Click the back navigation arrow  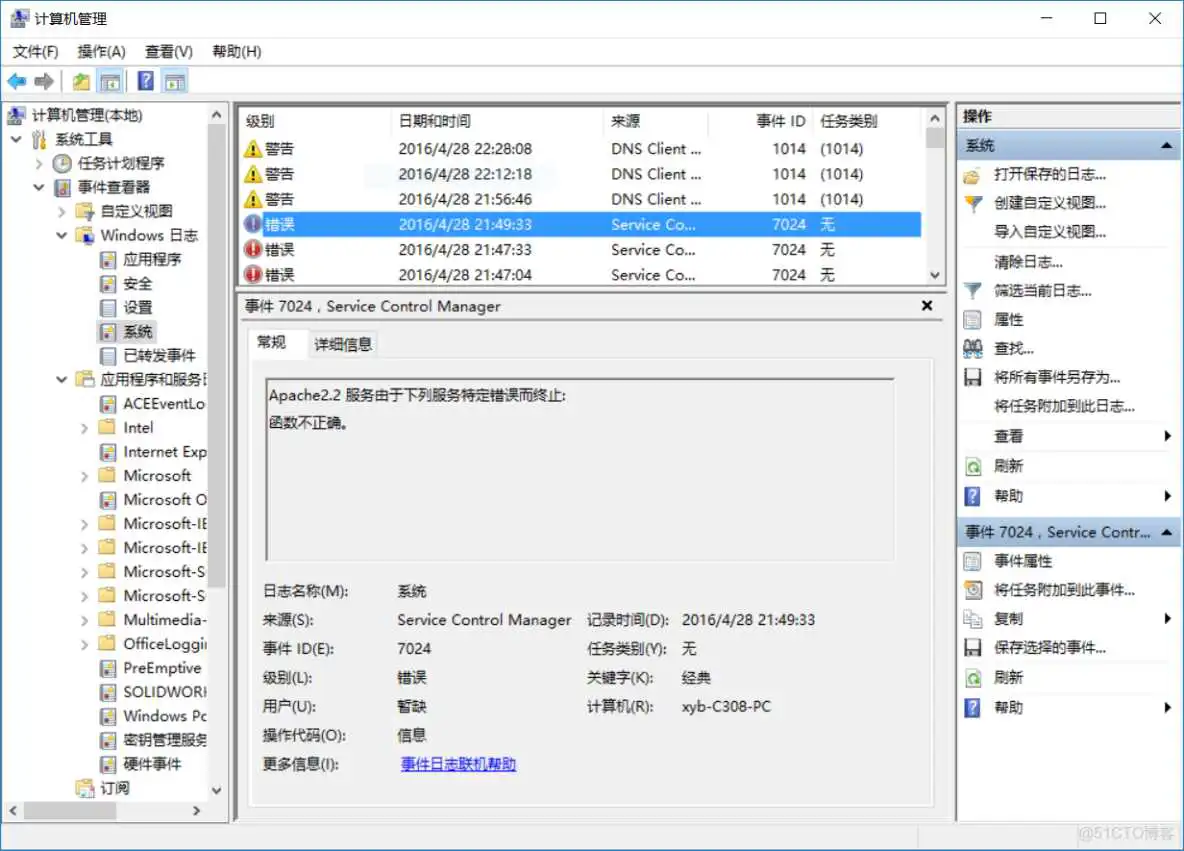coord(17,81)
